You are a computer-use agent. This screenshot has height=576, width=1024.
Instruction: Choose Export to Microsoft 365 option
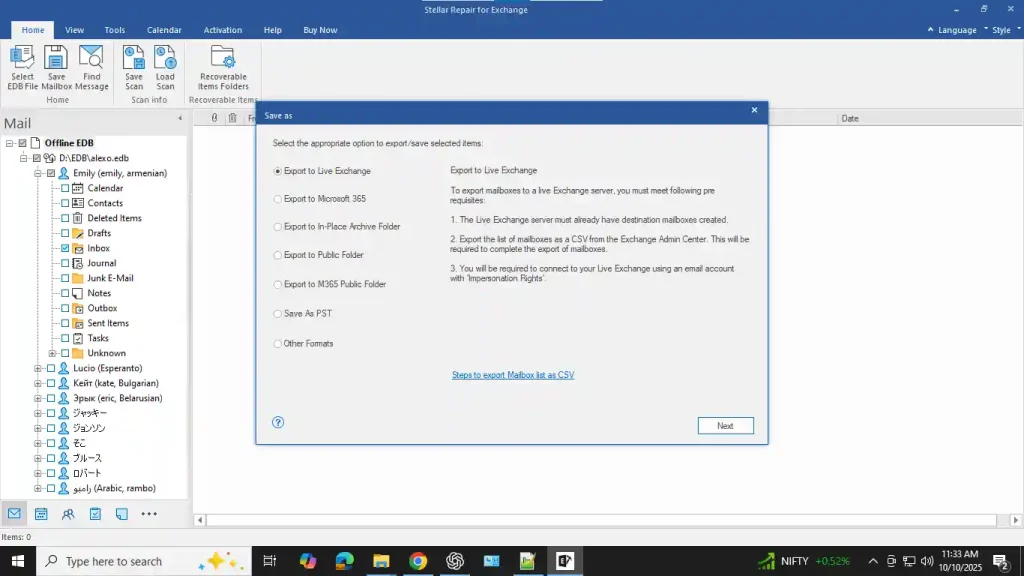click(x=278, y=199)
